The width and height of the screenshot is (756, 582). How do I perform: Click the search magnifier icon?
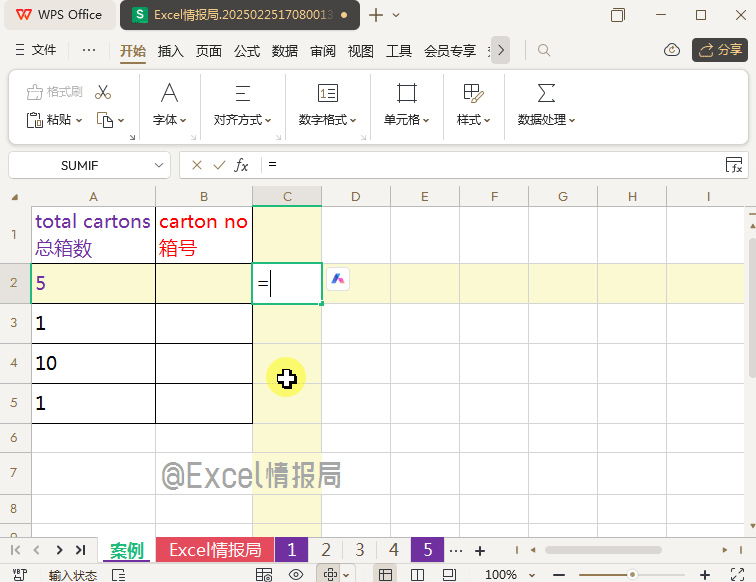pyautogui.click(x=544, y=50)
